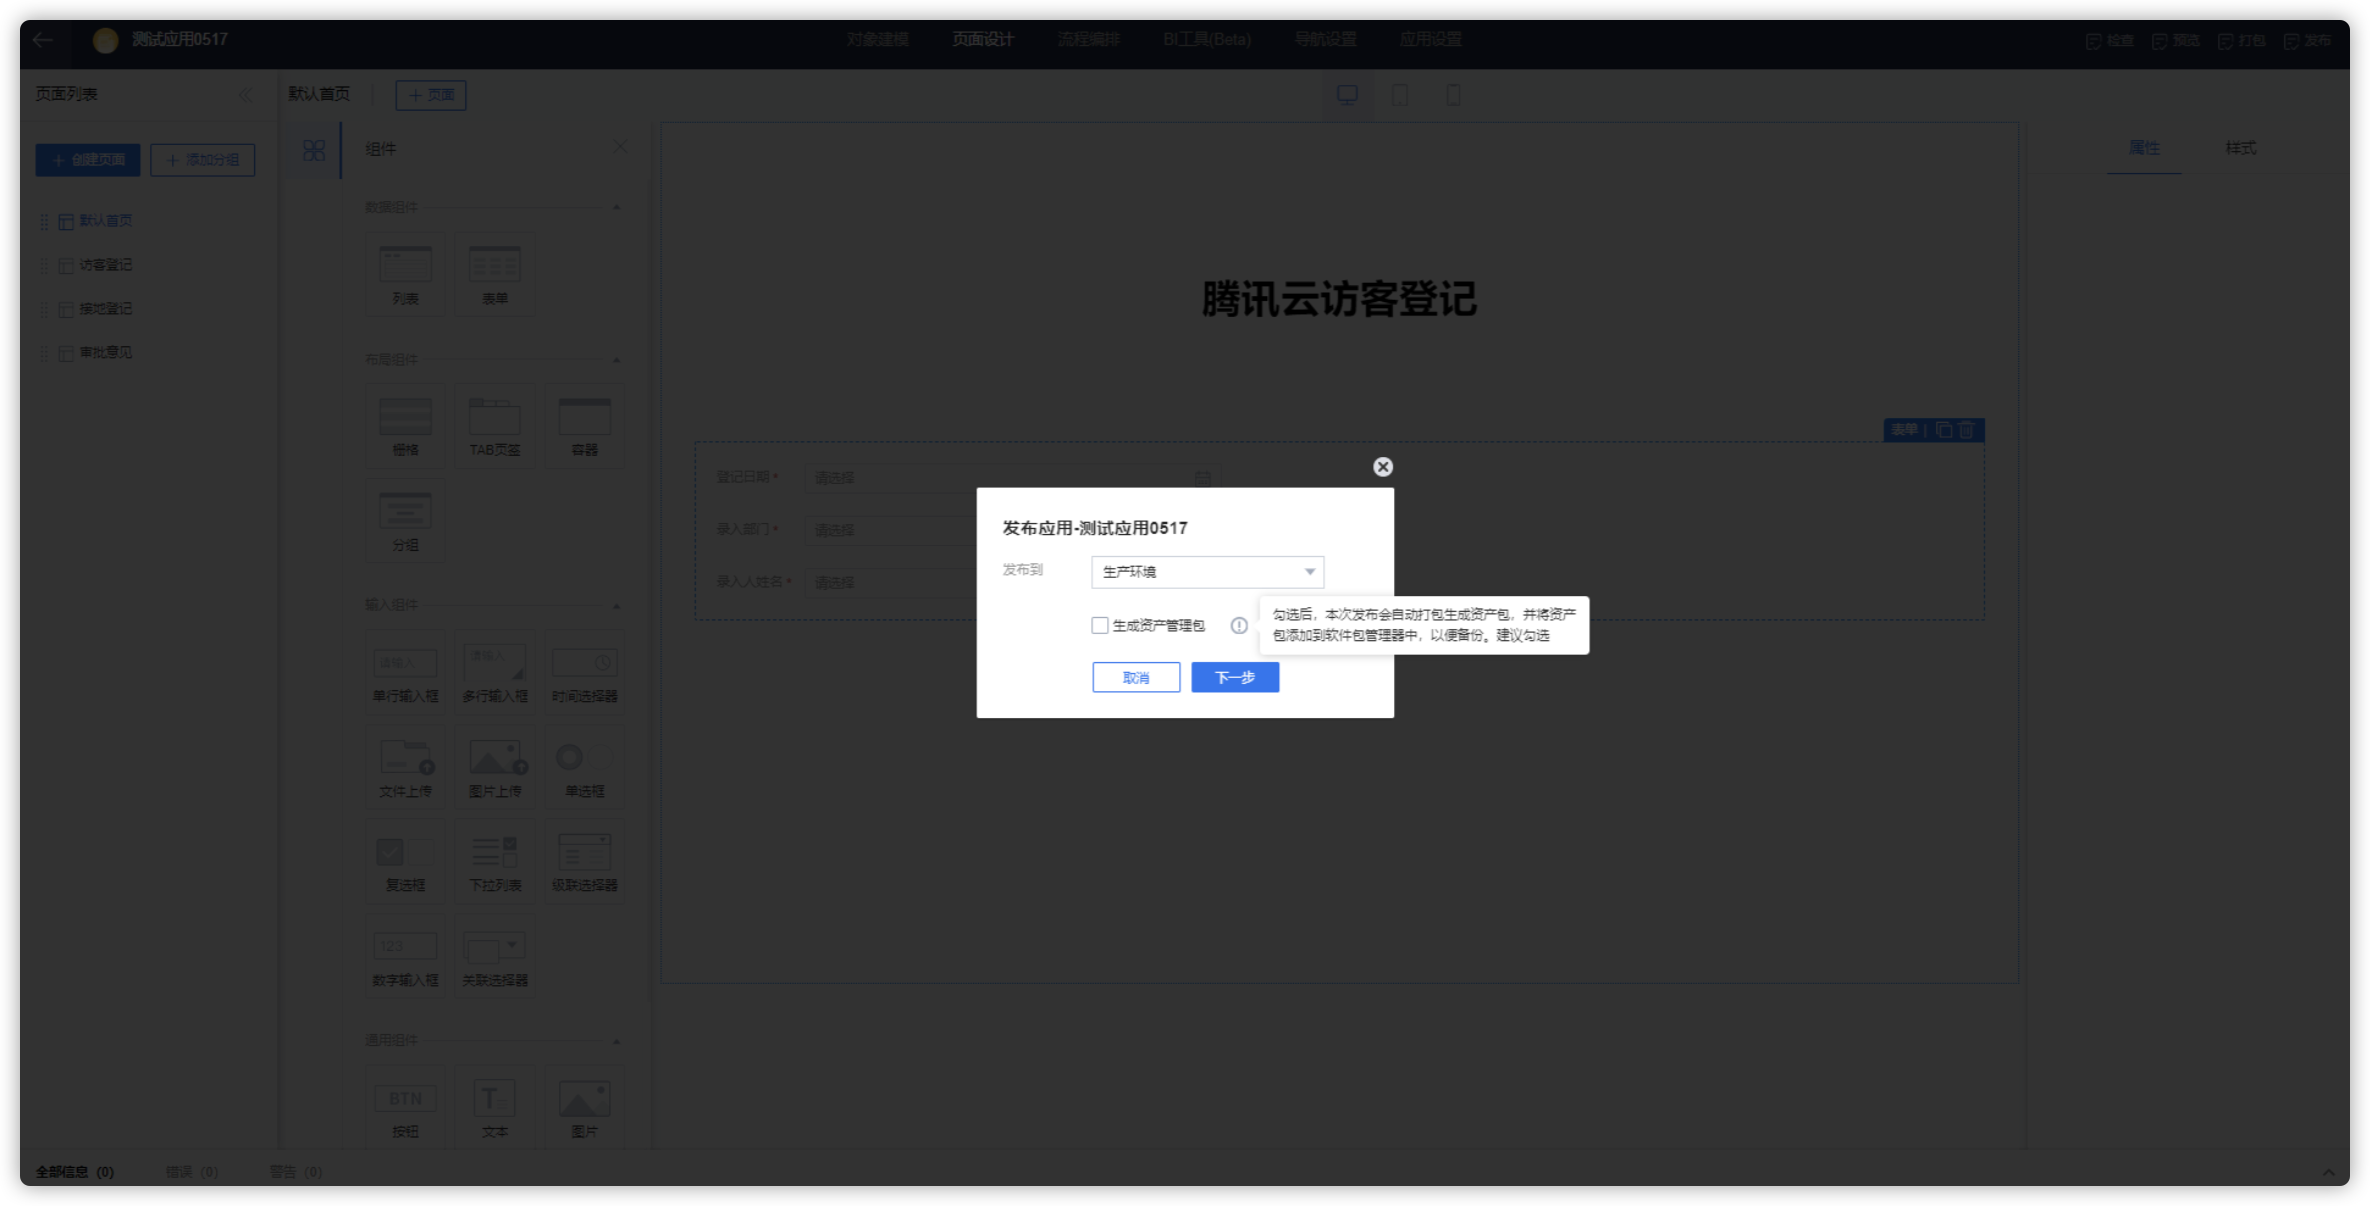Viewport: 2370px width, 1206px height.
Task: Click the 取消 button in the publish dialog
Action: (x=1136, y=677)
